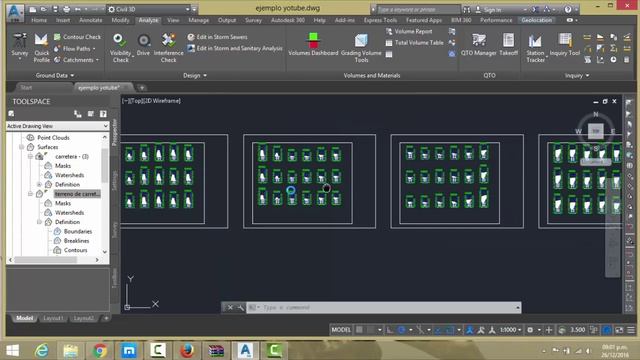The height and width of the screenshot is (360, 640).
Task: Select Boundaries tree item
Action: point(78,231)
